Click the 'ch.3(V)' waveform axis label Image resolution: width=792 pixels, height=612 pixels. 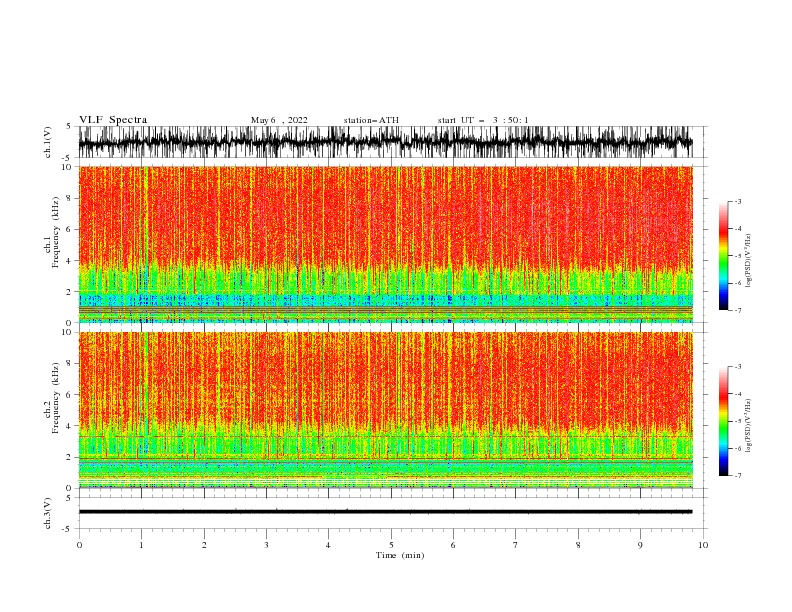point(48,513)
